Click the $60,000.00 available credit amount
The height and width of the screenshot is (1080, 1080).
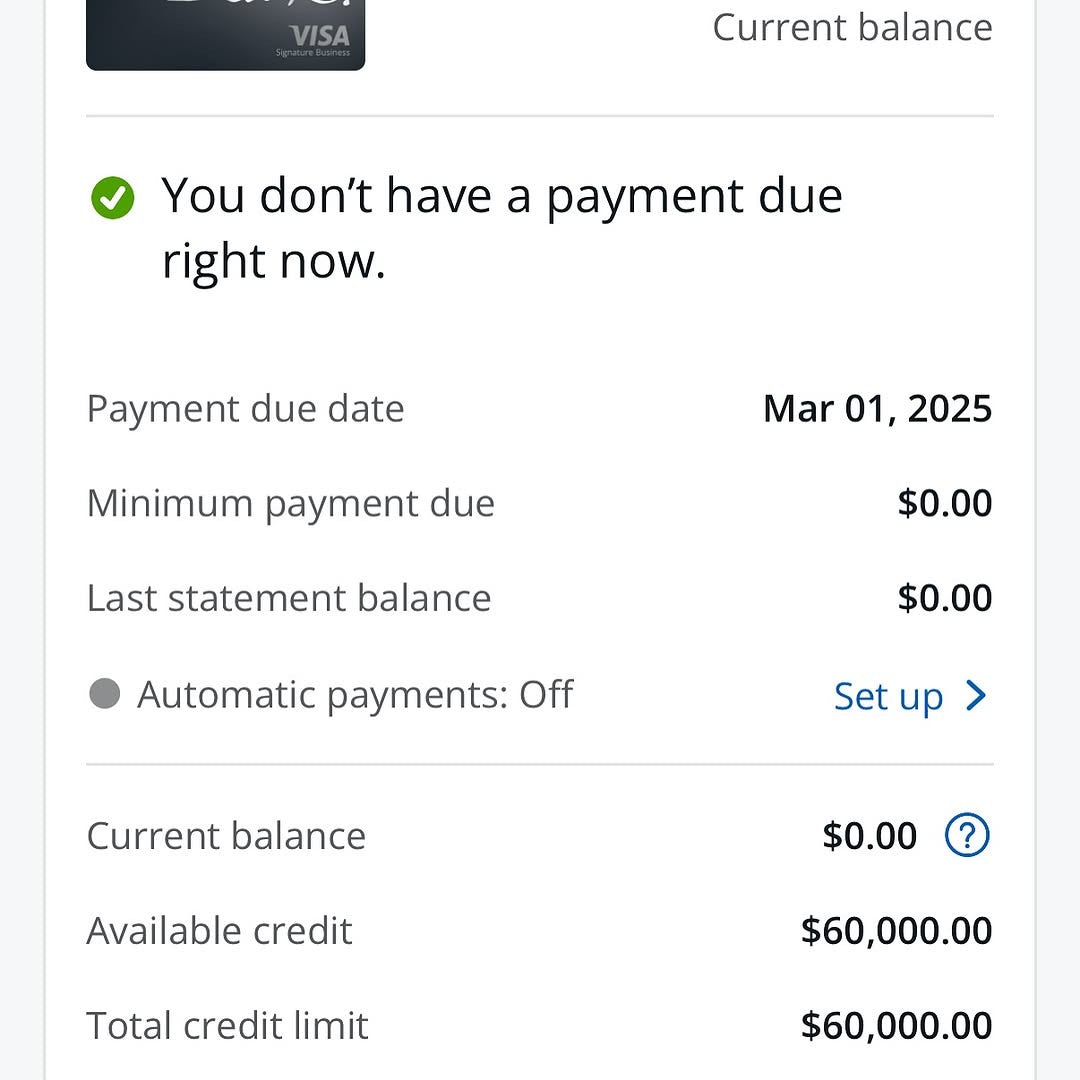click(x=896, y=931)
